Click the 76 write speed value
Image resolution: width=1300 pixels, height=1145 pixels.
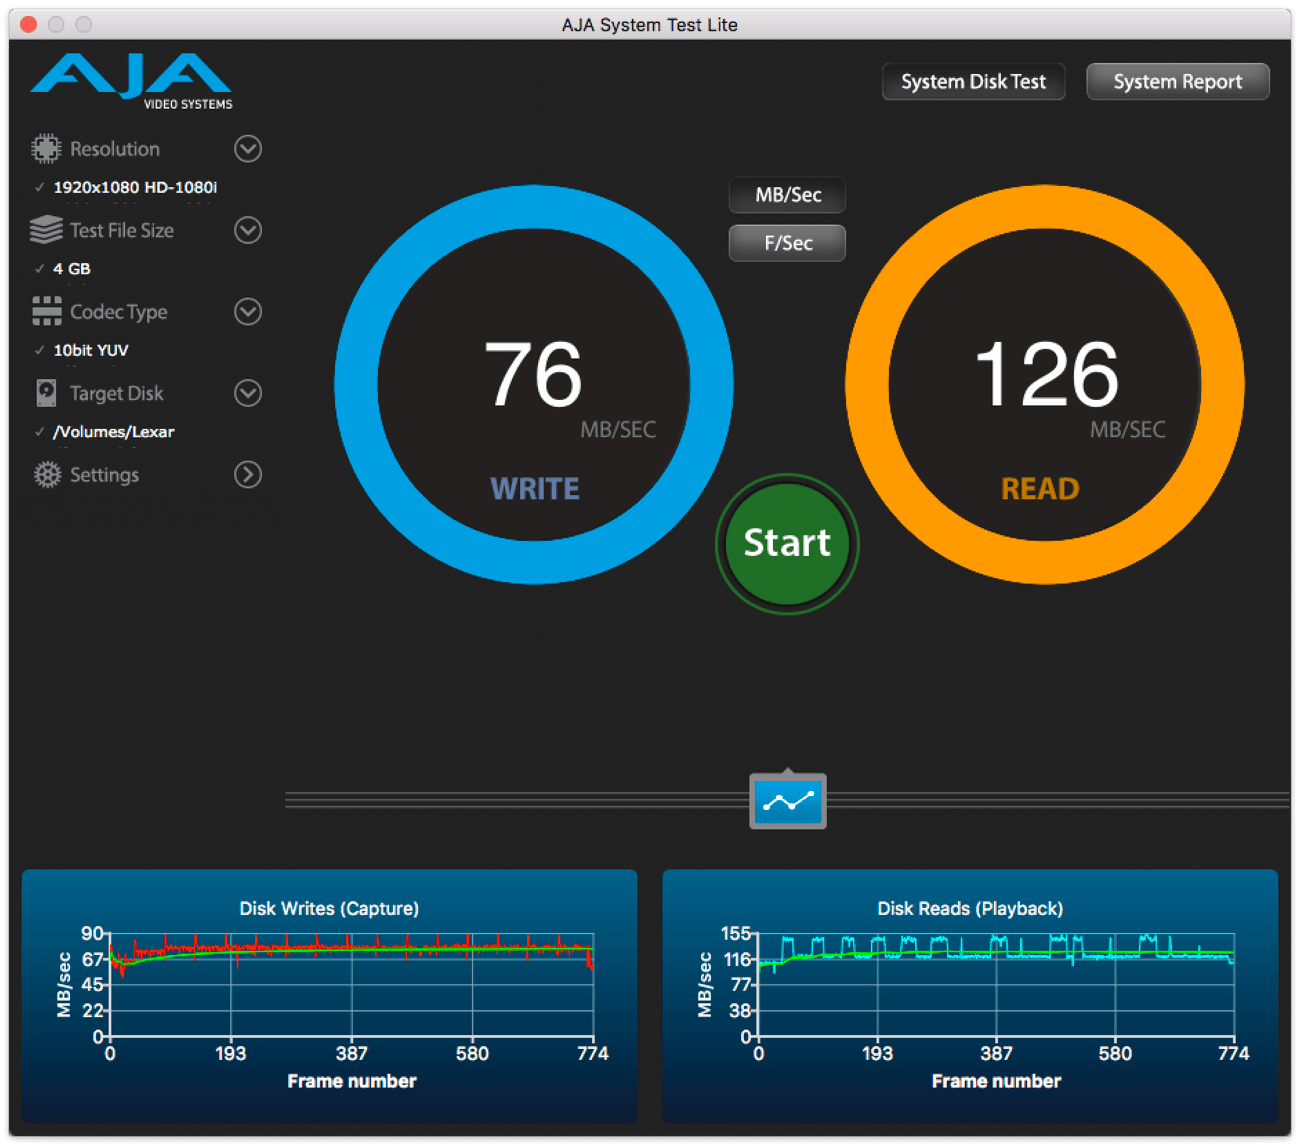[x=533, y=375]
